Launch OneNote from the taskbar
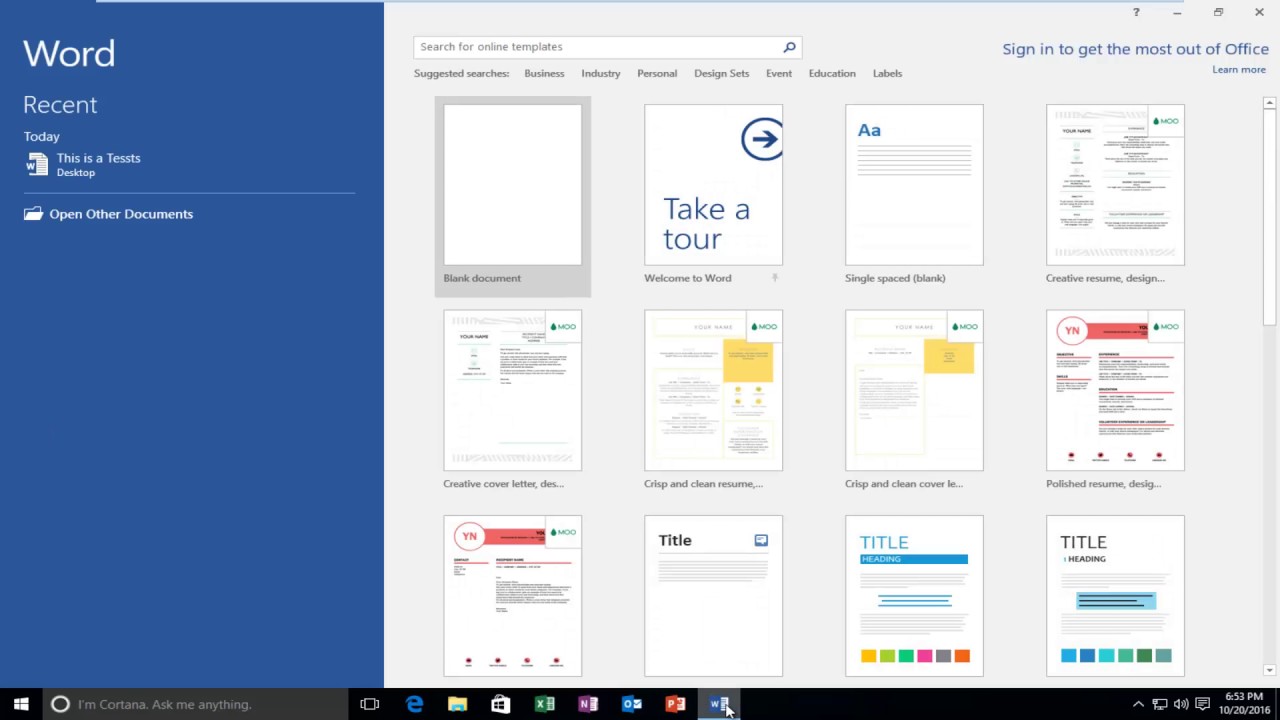 [x=588, y=704]
